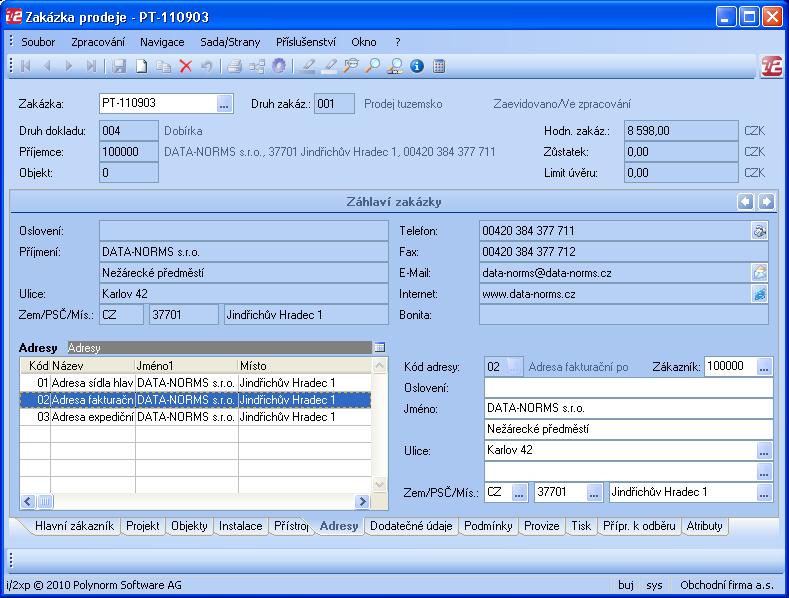Open search with text filter magnifier
789x598 pixels.
[351, 66]
